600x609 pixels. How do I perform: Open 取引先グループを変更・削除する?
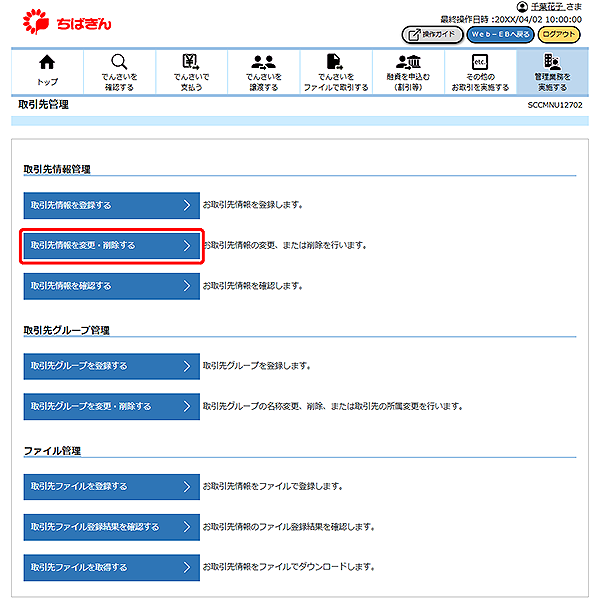point(111,406)
